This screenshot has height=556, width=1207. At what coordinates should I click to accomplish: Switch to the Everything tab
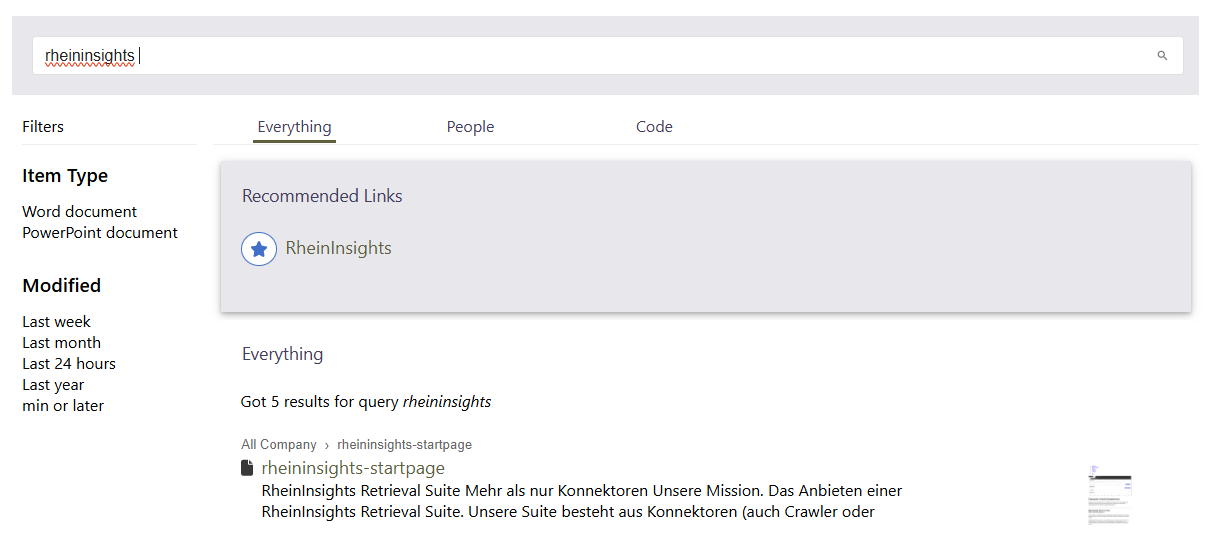294,127
